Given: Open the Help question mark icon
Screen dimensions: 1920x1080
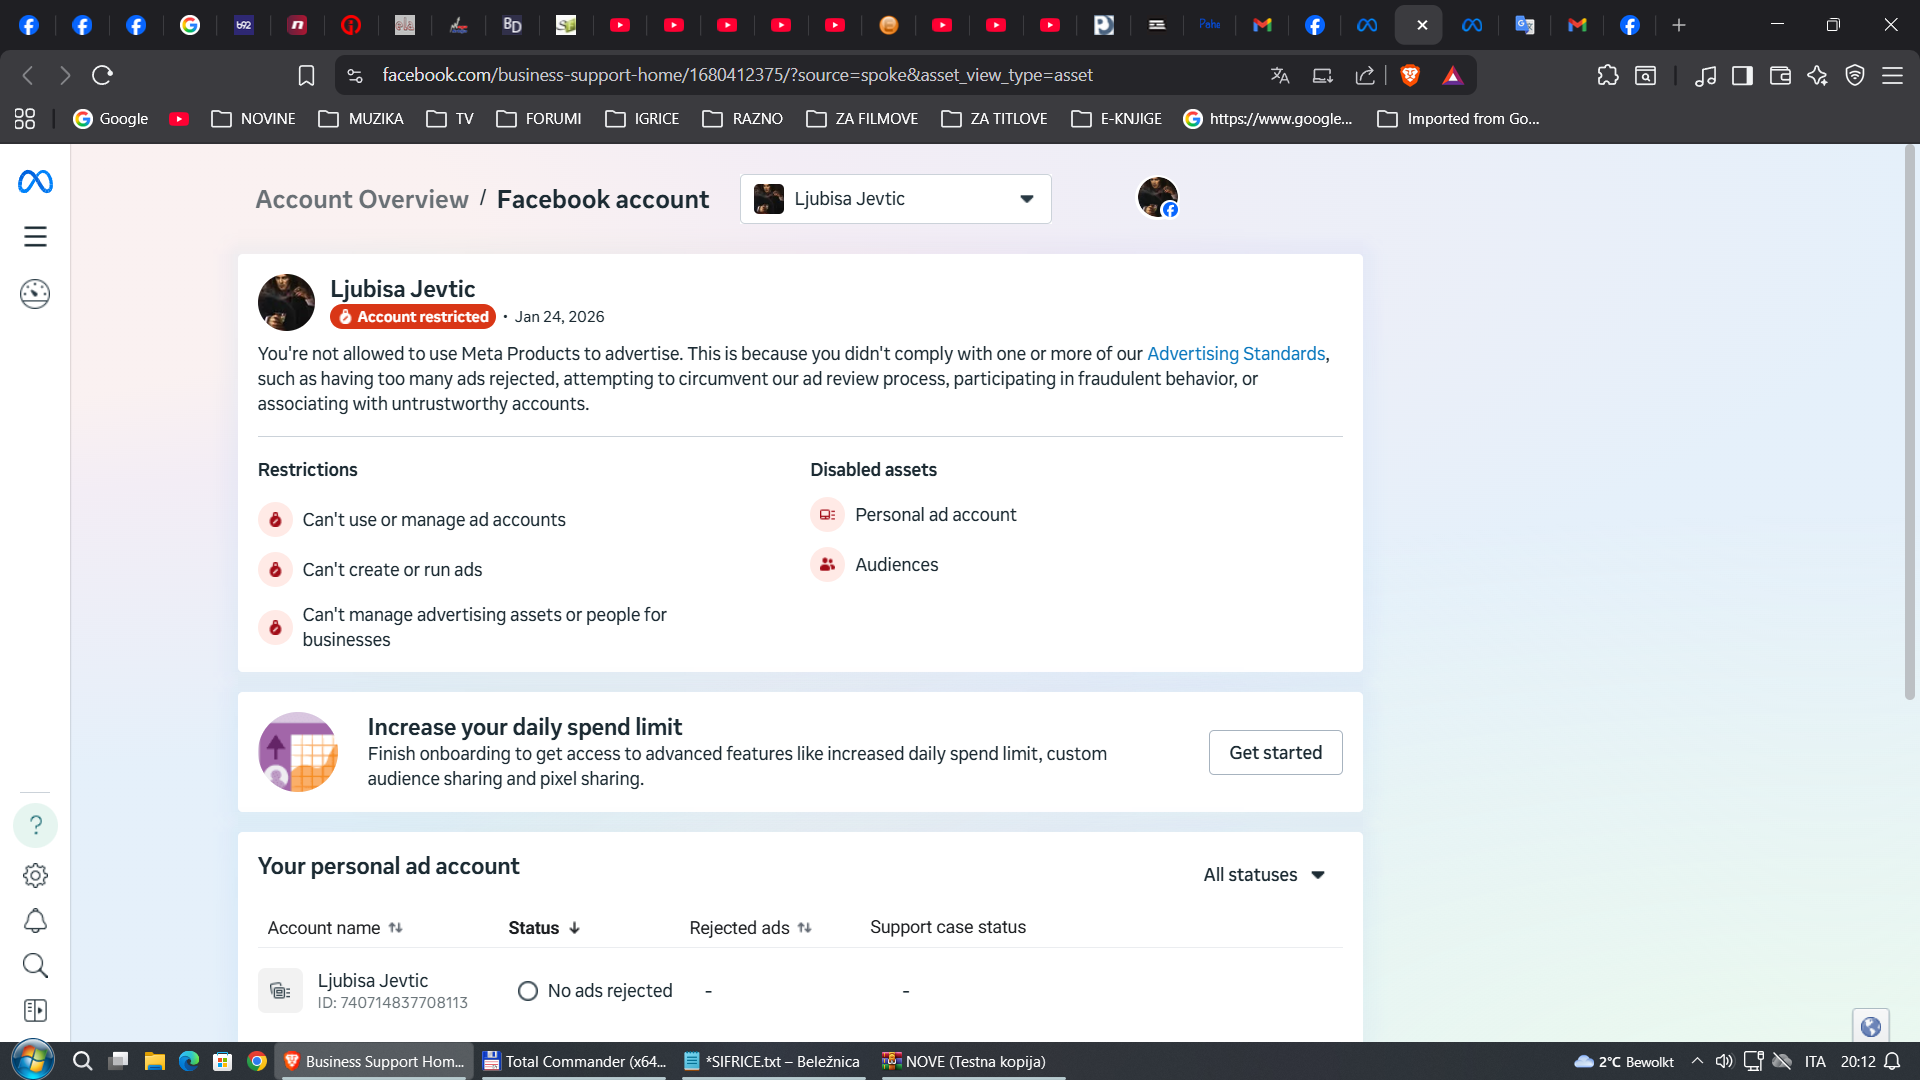Looking at the screenshot, I should (x=35, y=826).
